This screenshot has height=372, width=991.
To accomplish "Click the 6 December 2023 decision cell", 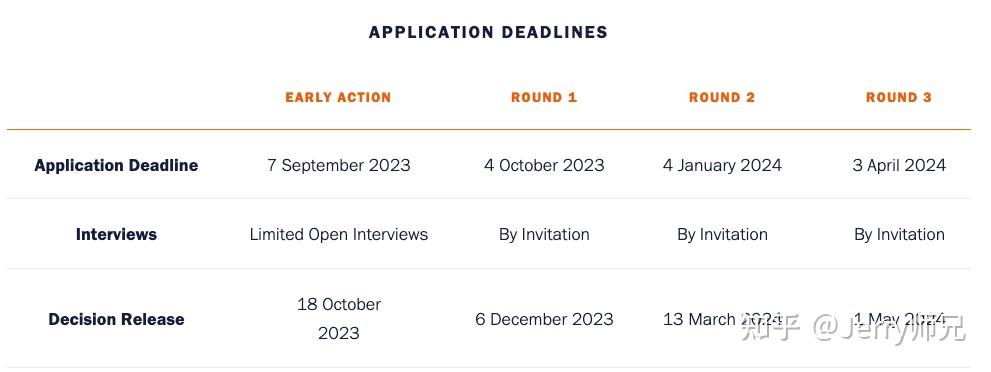I will coord(544,319).
